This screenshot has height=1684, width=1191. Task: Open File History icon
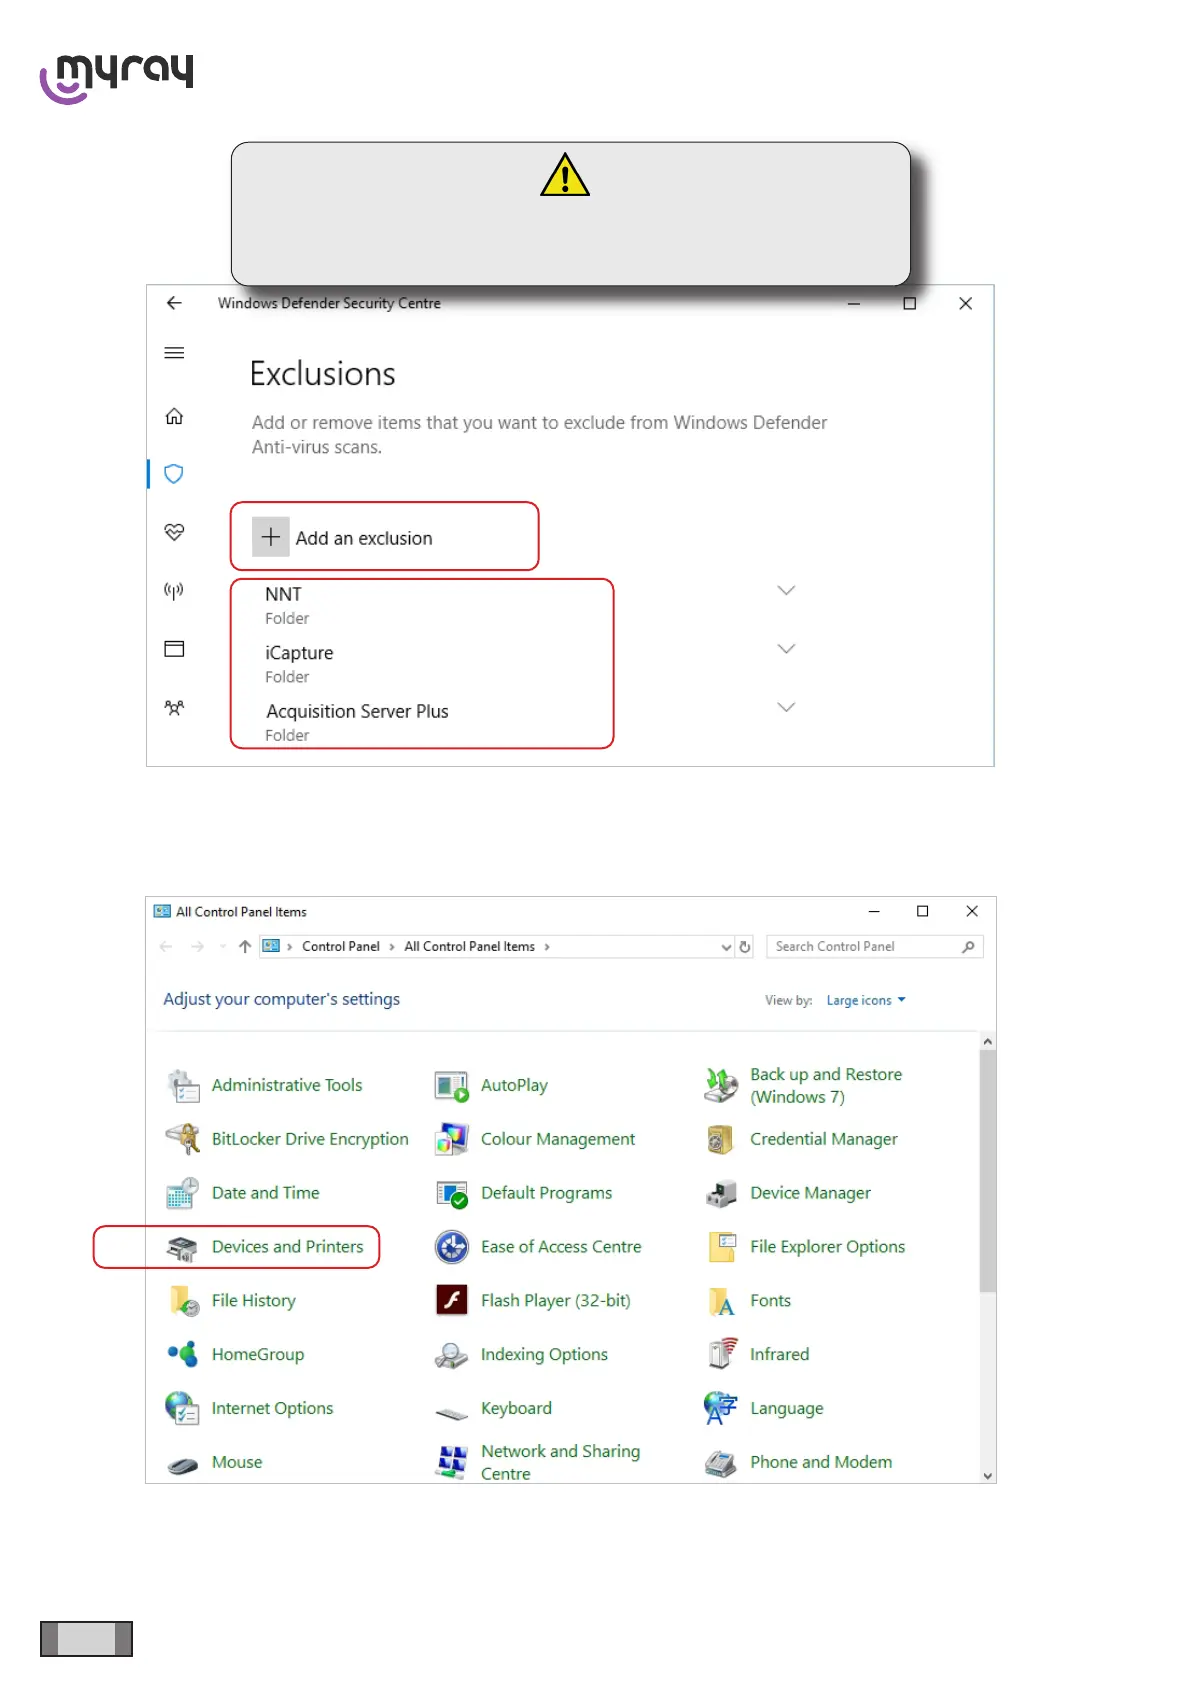[x=183, y=1301]
